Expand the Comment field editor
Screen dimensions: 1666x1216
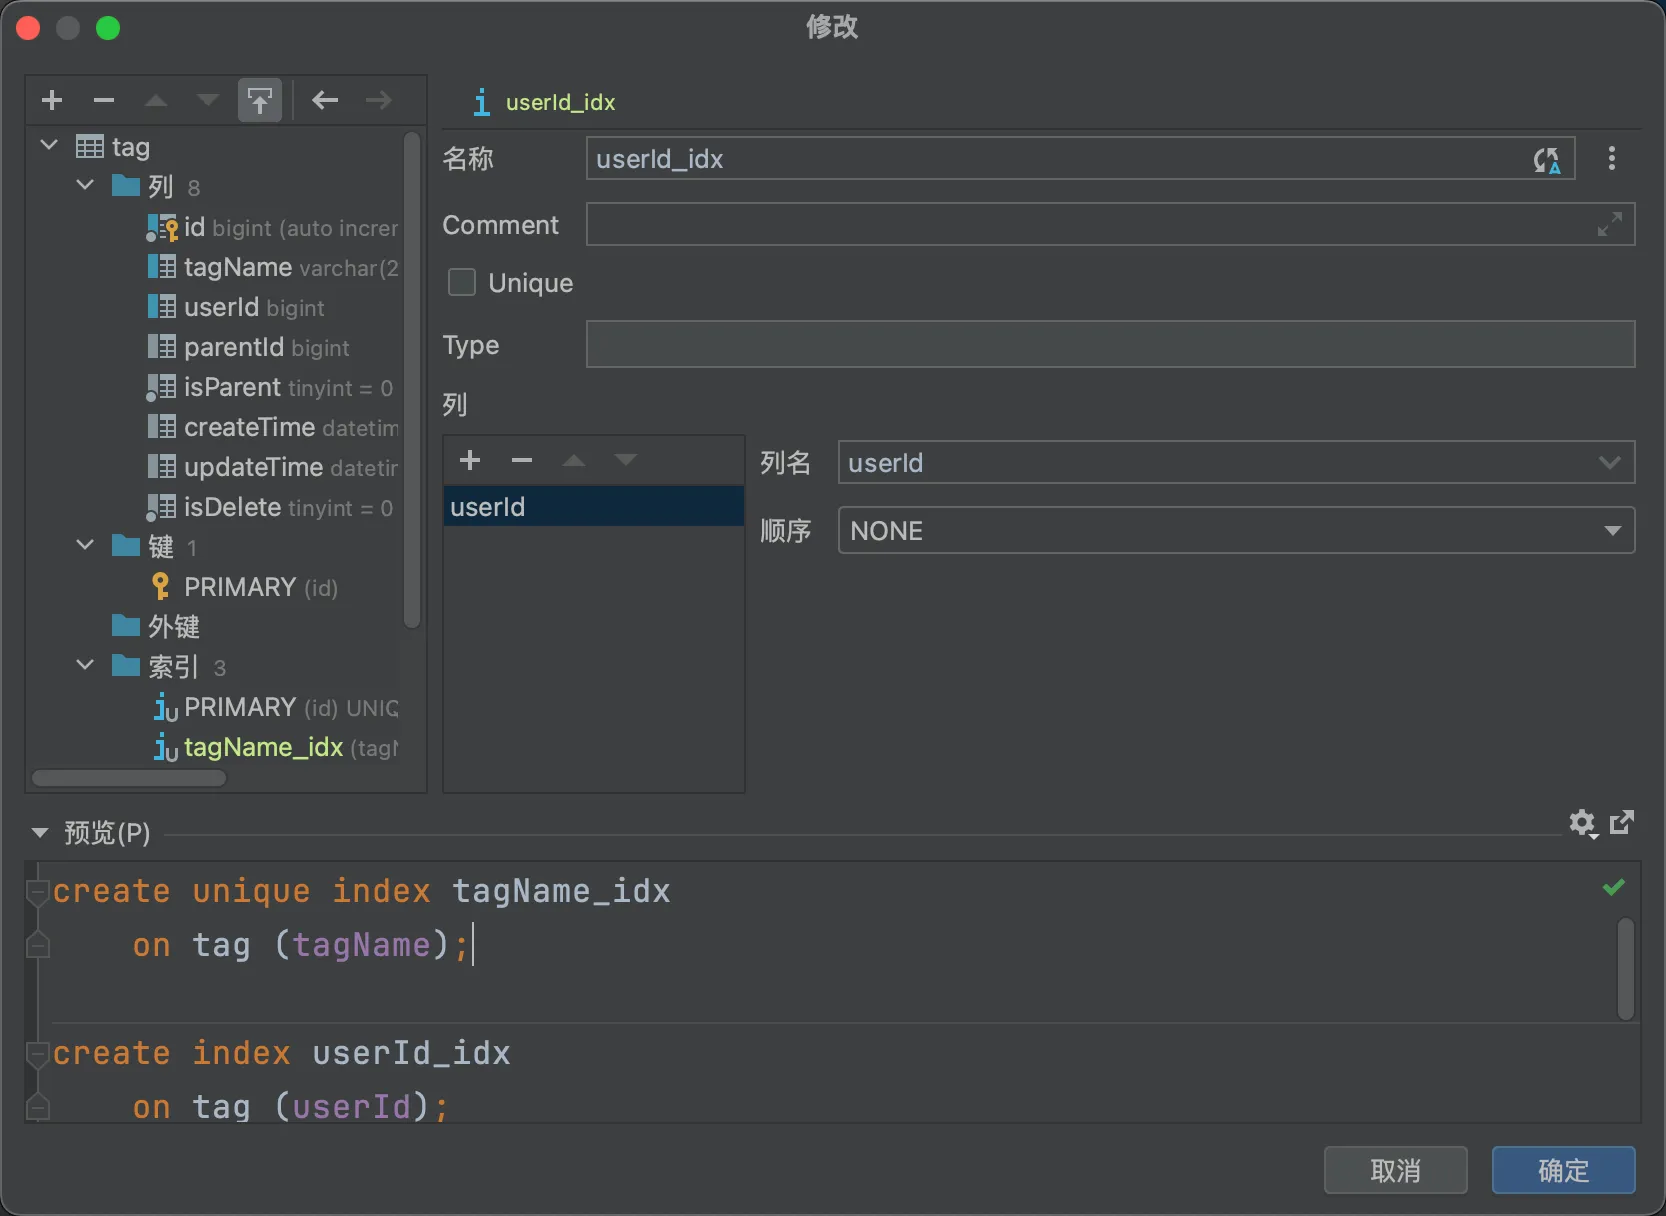1610,224
